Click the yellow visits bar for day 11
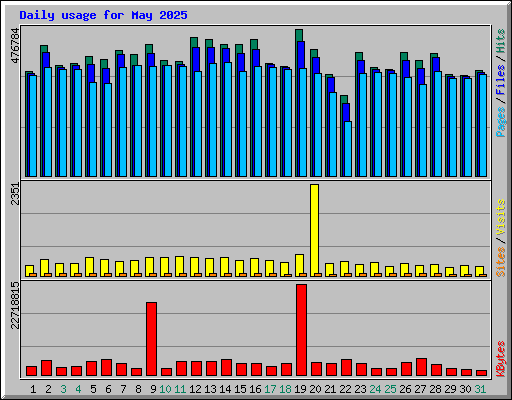Image resolution: width=512 pixels, height=400 pixels. (179, 266)
